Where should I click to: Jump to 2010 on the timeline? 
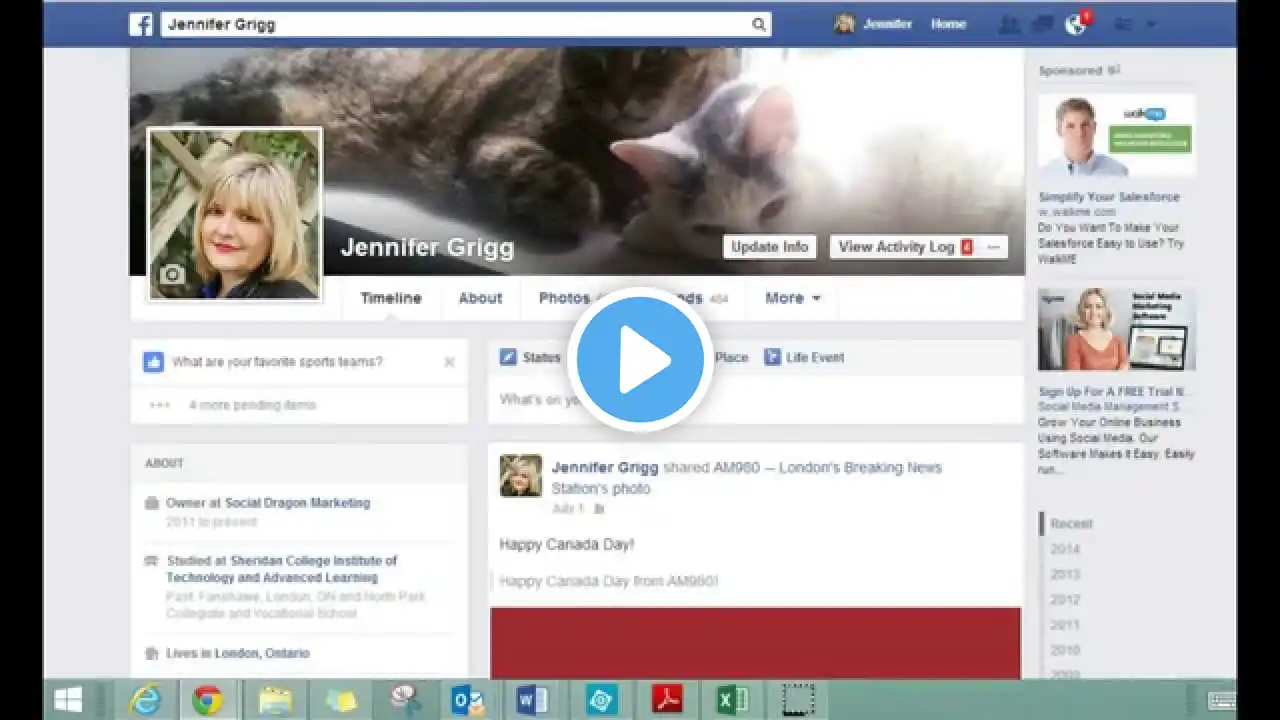1065,650
